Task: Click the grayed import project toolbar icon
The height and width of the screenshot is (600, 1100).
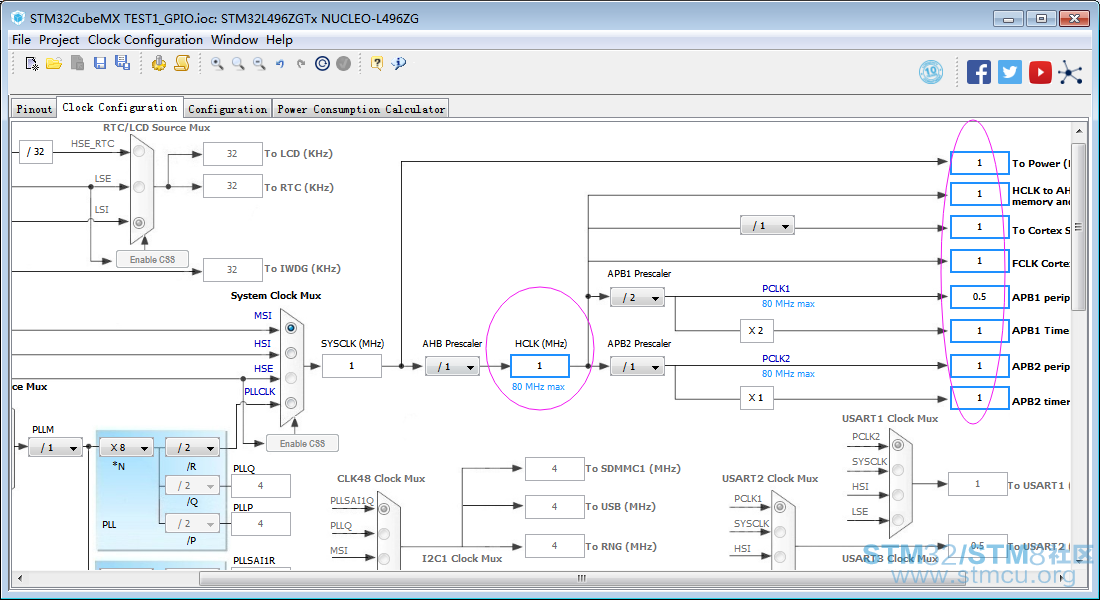Action: point(77,64)
